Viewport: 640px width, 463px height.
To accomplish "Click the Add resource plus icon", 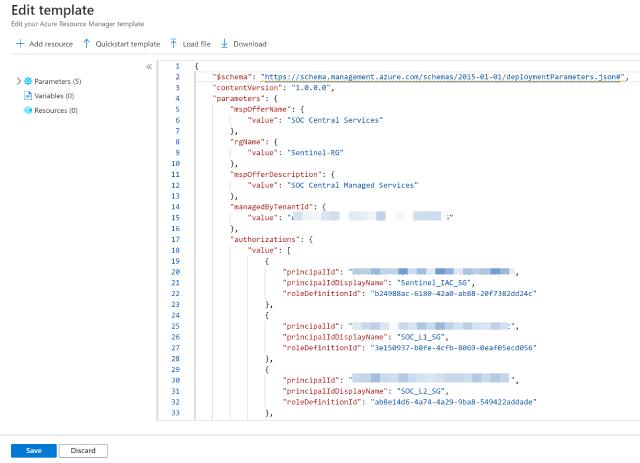I will [20, 44].
